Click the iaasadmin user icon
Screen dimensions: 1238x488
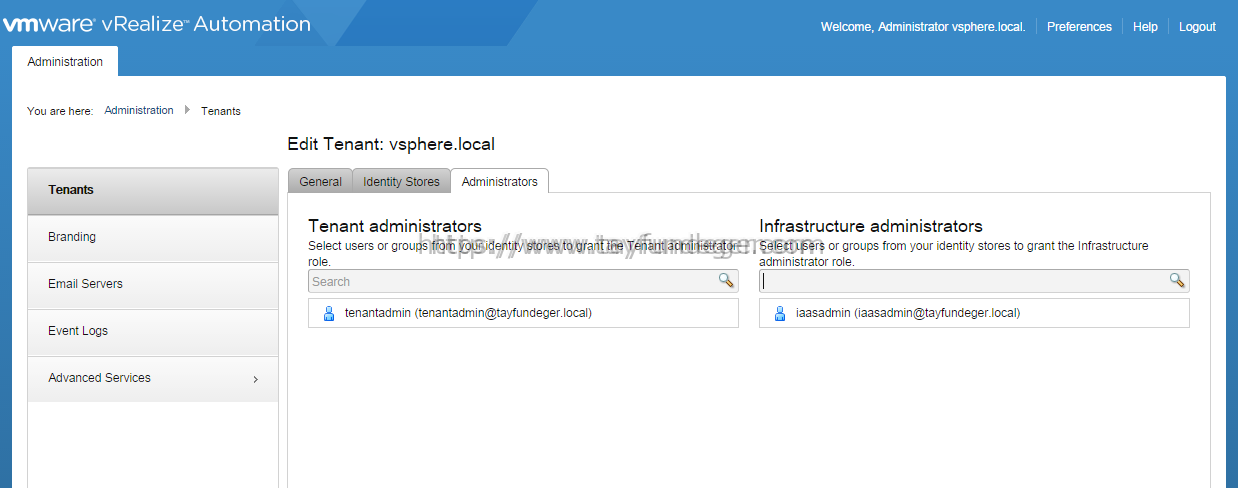point(780,313)
